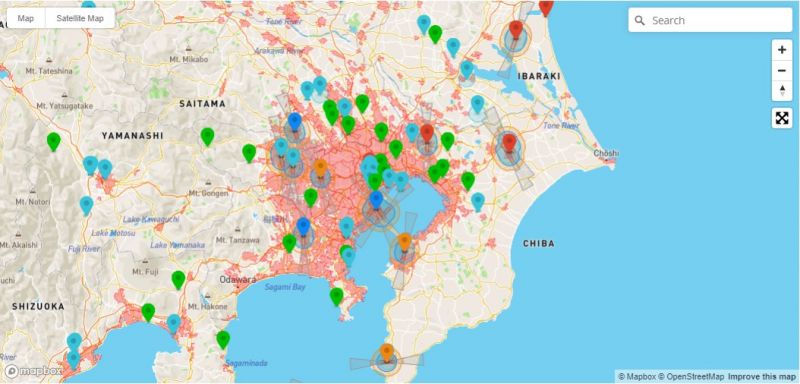Follow the Improve this map link

[762, 377]
